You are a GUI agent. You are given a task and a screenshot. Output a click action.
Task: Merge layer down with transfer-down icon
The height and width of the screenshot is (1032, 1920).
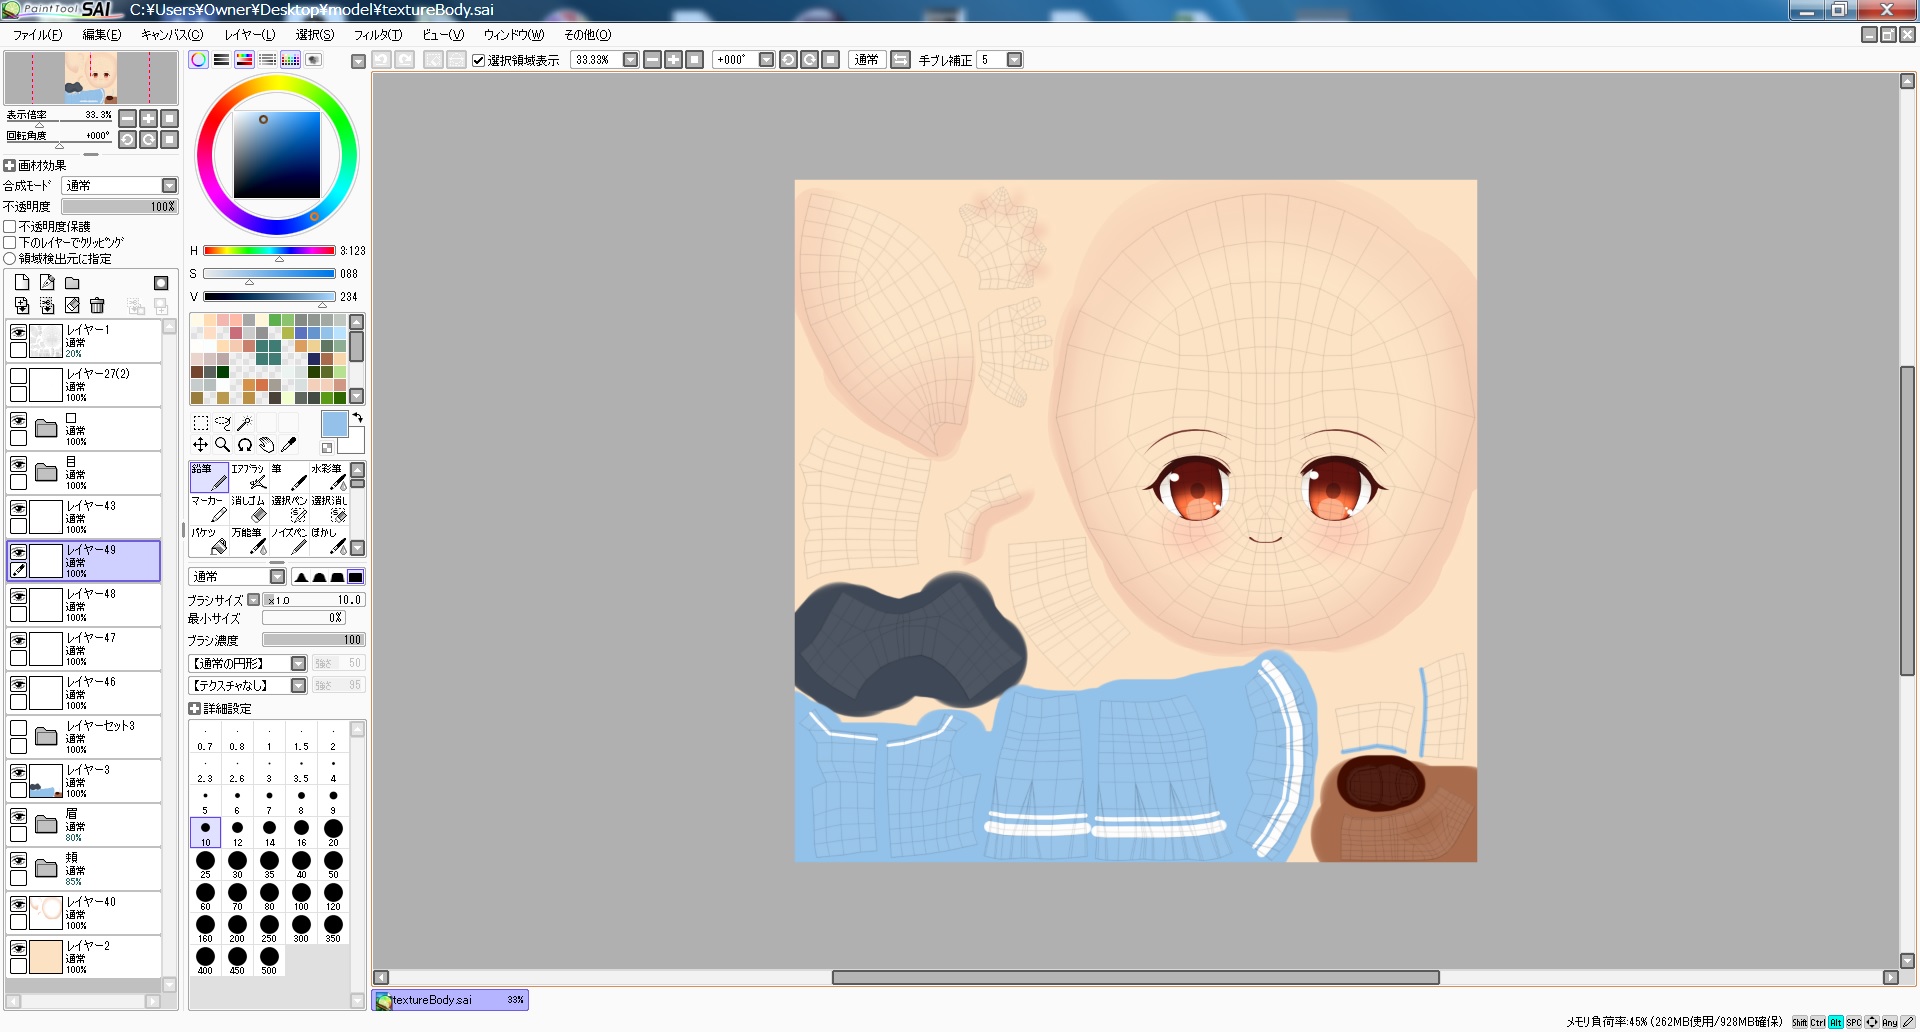click(x=22, y=306)
